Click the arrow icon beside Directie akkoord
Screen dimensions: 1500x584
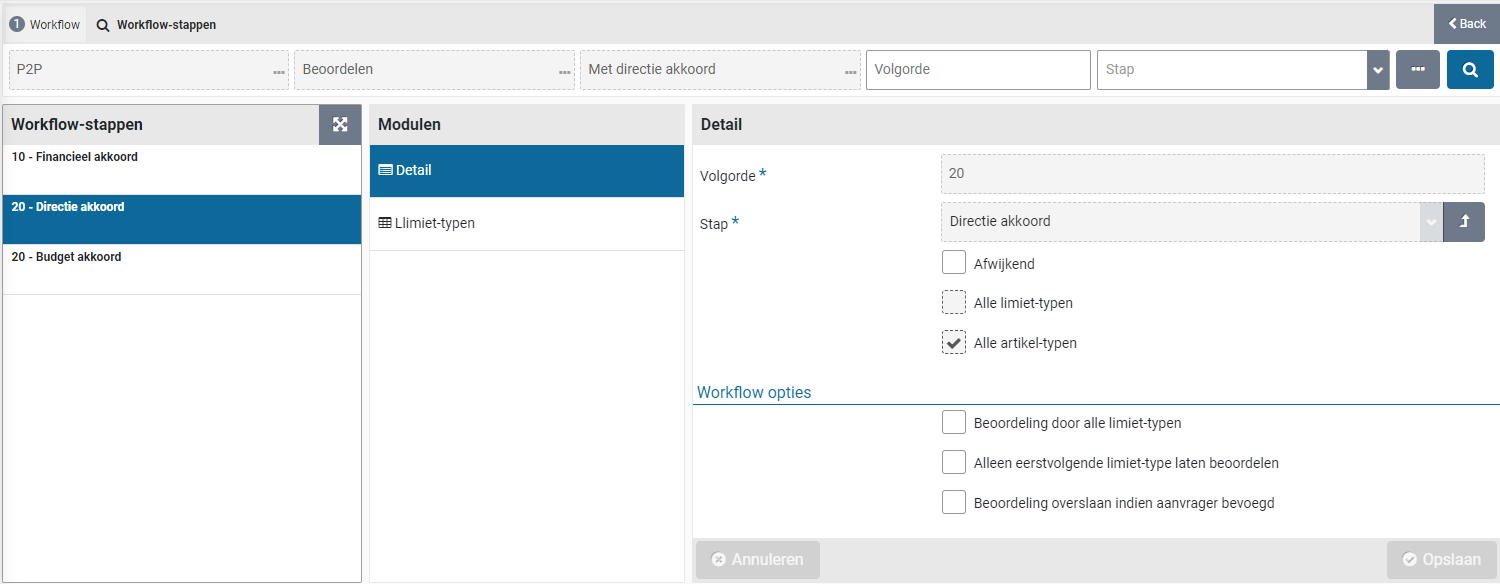pyautogui.click(x=1464, y=222)
